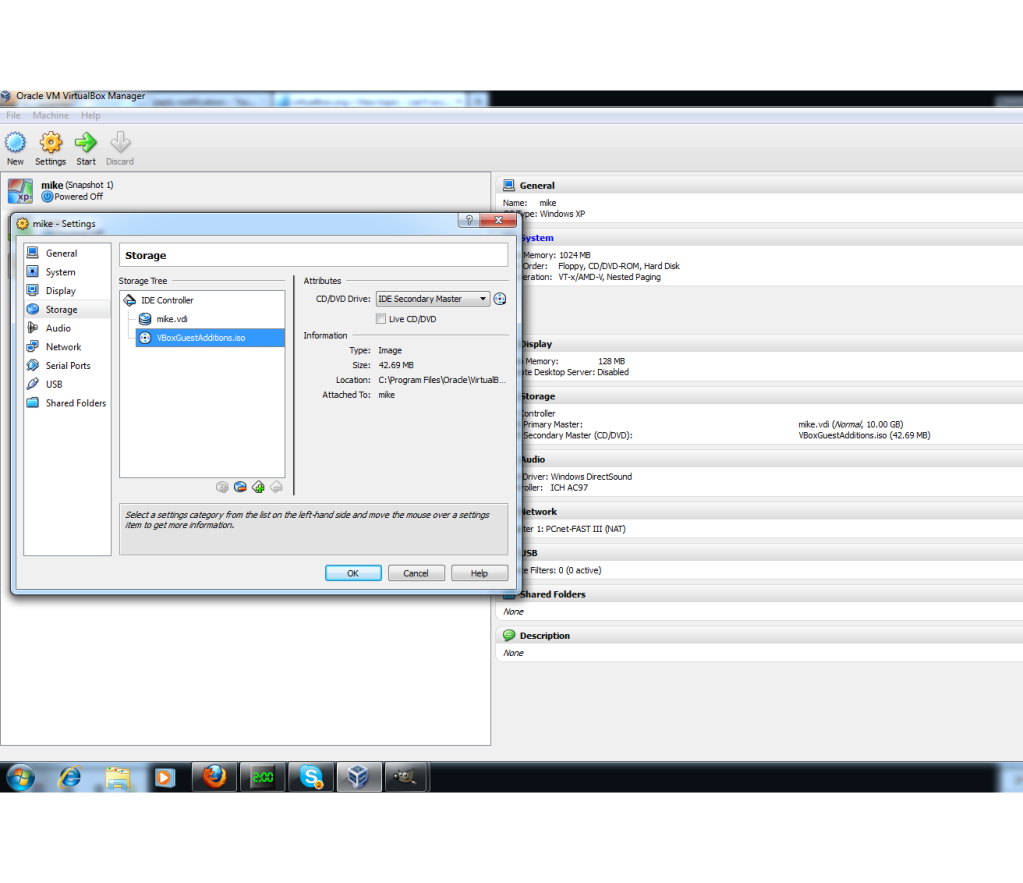This screenshot has height=883, width=1023.
Task: Open the CD/DVD Drive dropdown
Action: point(432,299)
